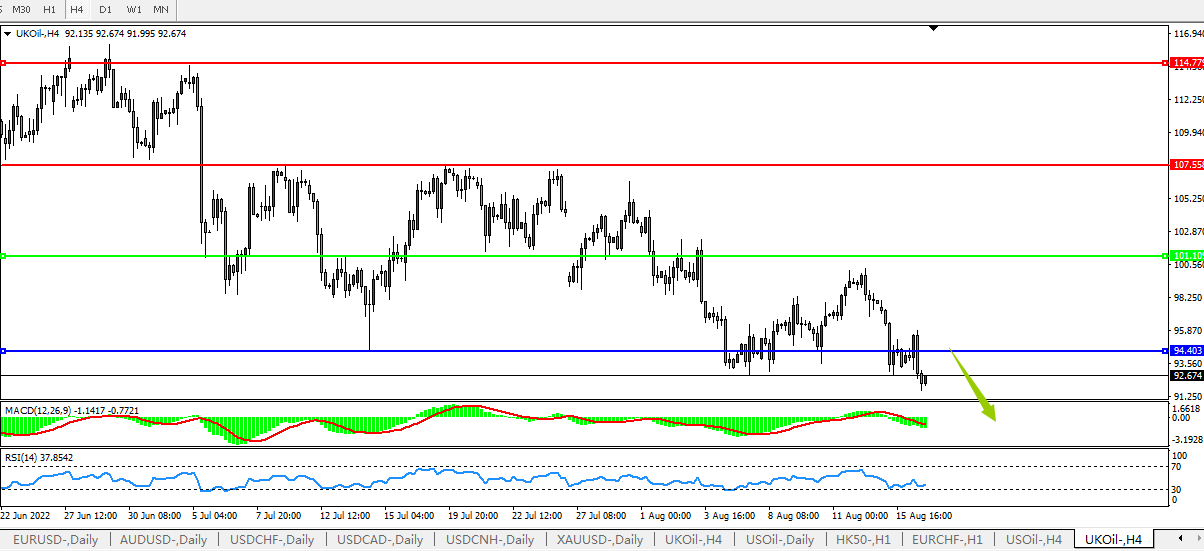Open the EURUSD-,Daily chart tab
This screenshot has width=1204, height=551.
54,540
